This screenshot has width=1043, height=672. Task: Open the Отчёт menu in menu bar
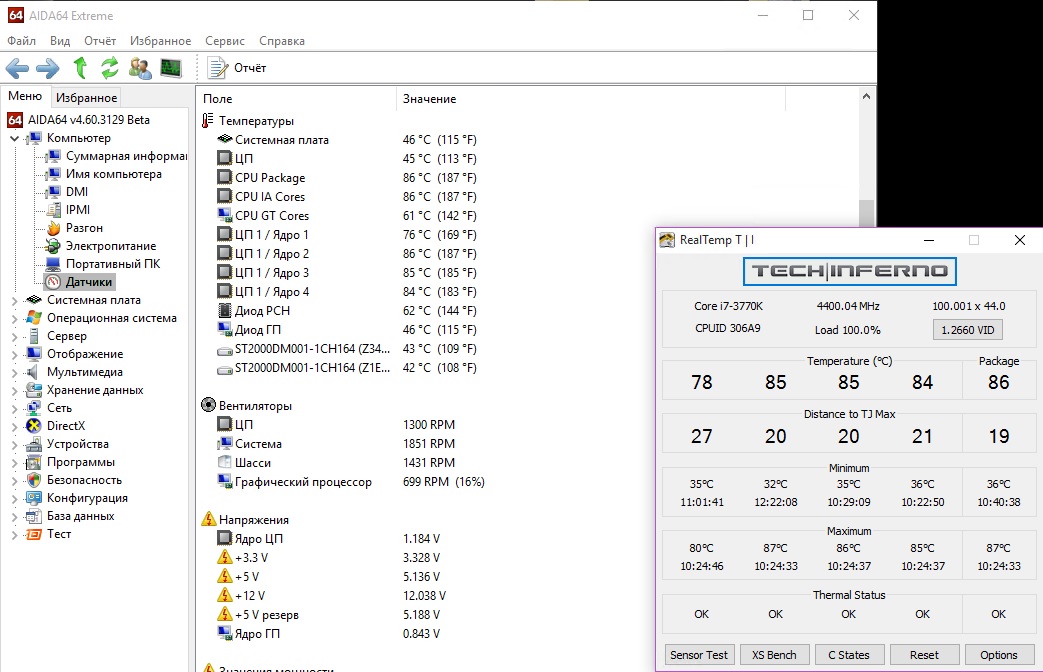pos(100,41)
